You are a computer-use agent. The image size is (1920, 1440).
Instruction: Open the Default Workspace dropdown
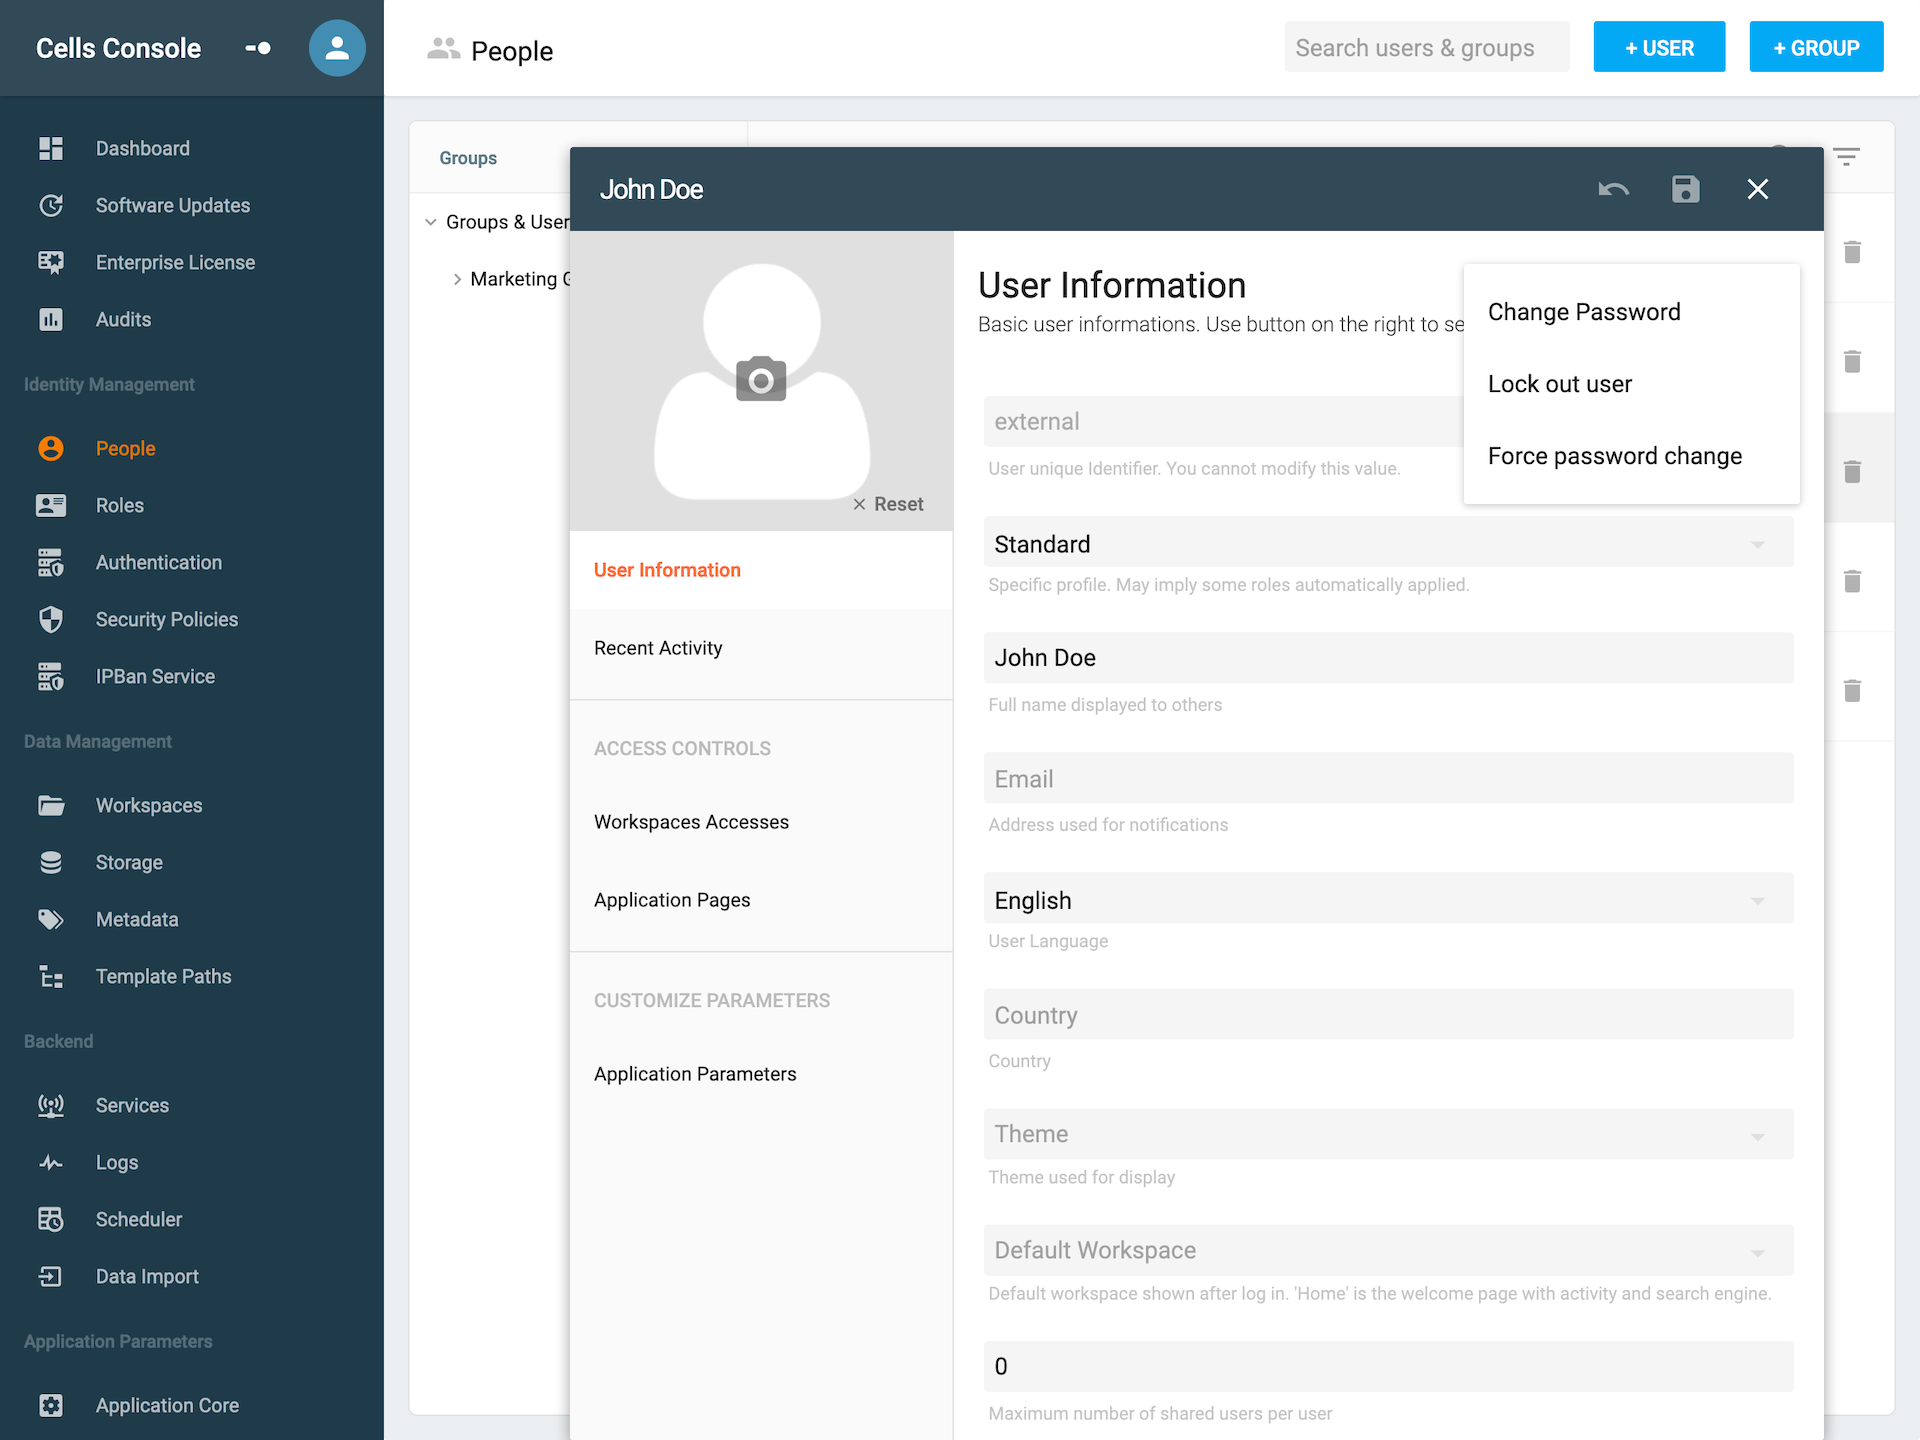1388,1249
